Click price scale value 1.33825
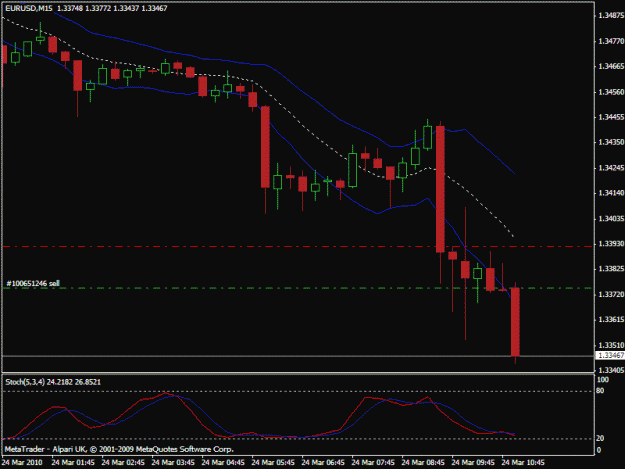Viewport: 625px width, 469px height. 611,269
